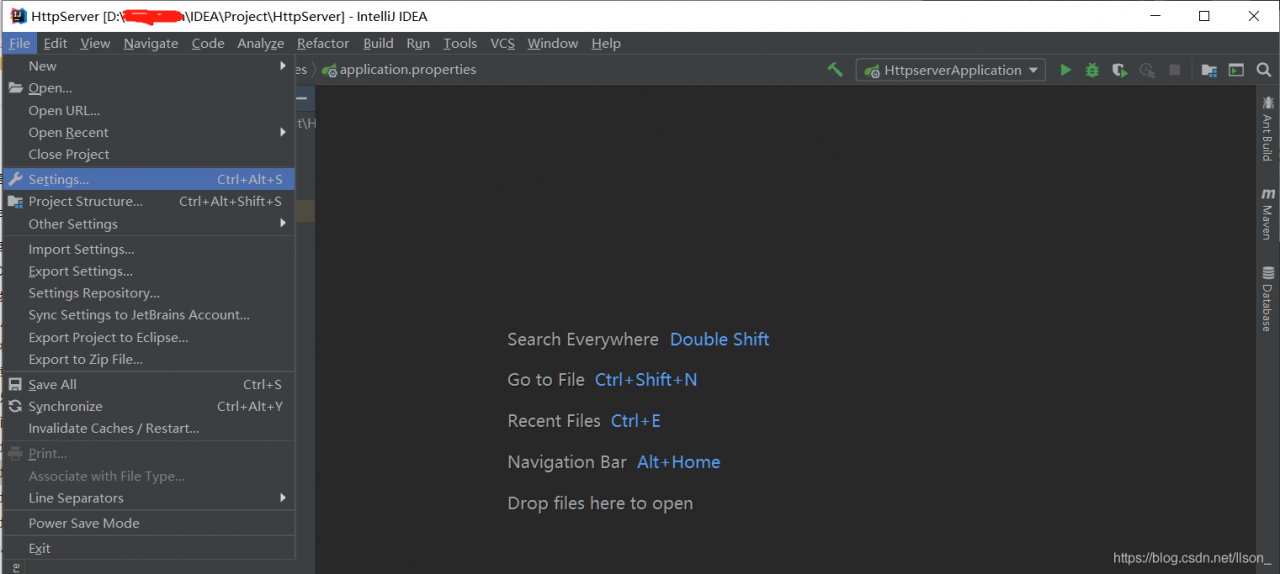Click Exit in the File menu
The width and height of the screenshot is (1280, 574).
point(148,548)
